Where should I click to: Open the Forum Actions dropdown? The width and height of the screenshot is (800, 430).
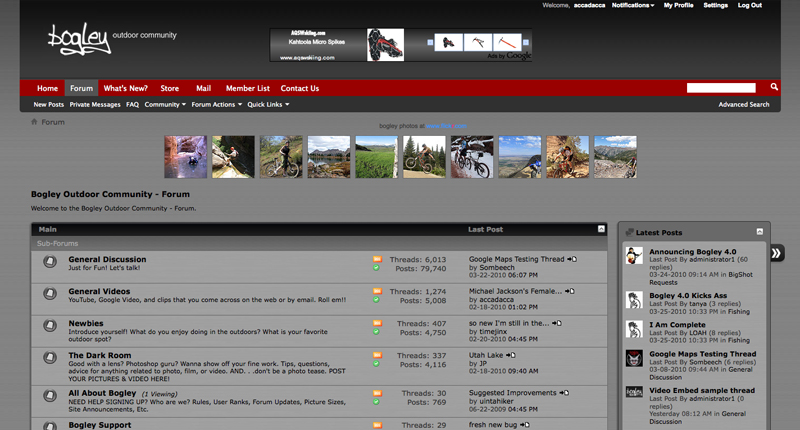pos(215,104)
